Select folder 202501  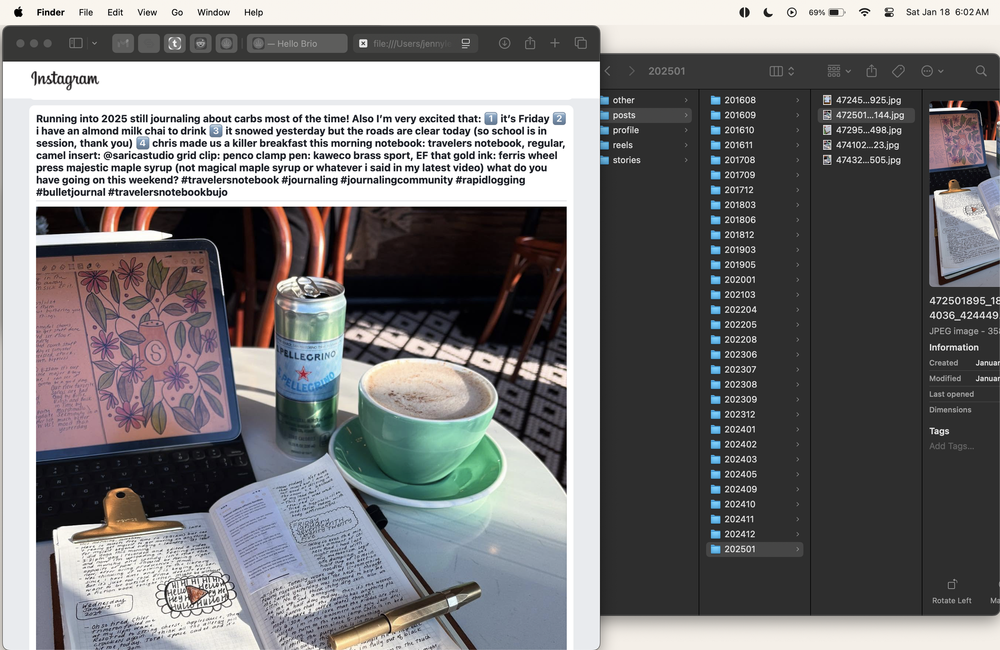(754, 549)
